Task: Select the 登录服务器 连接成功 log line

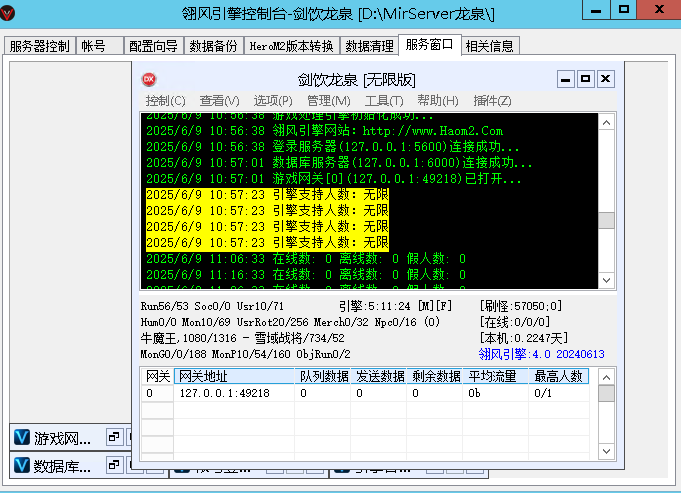Action: pyautogui.click(x=332, y=147)
